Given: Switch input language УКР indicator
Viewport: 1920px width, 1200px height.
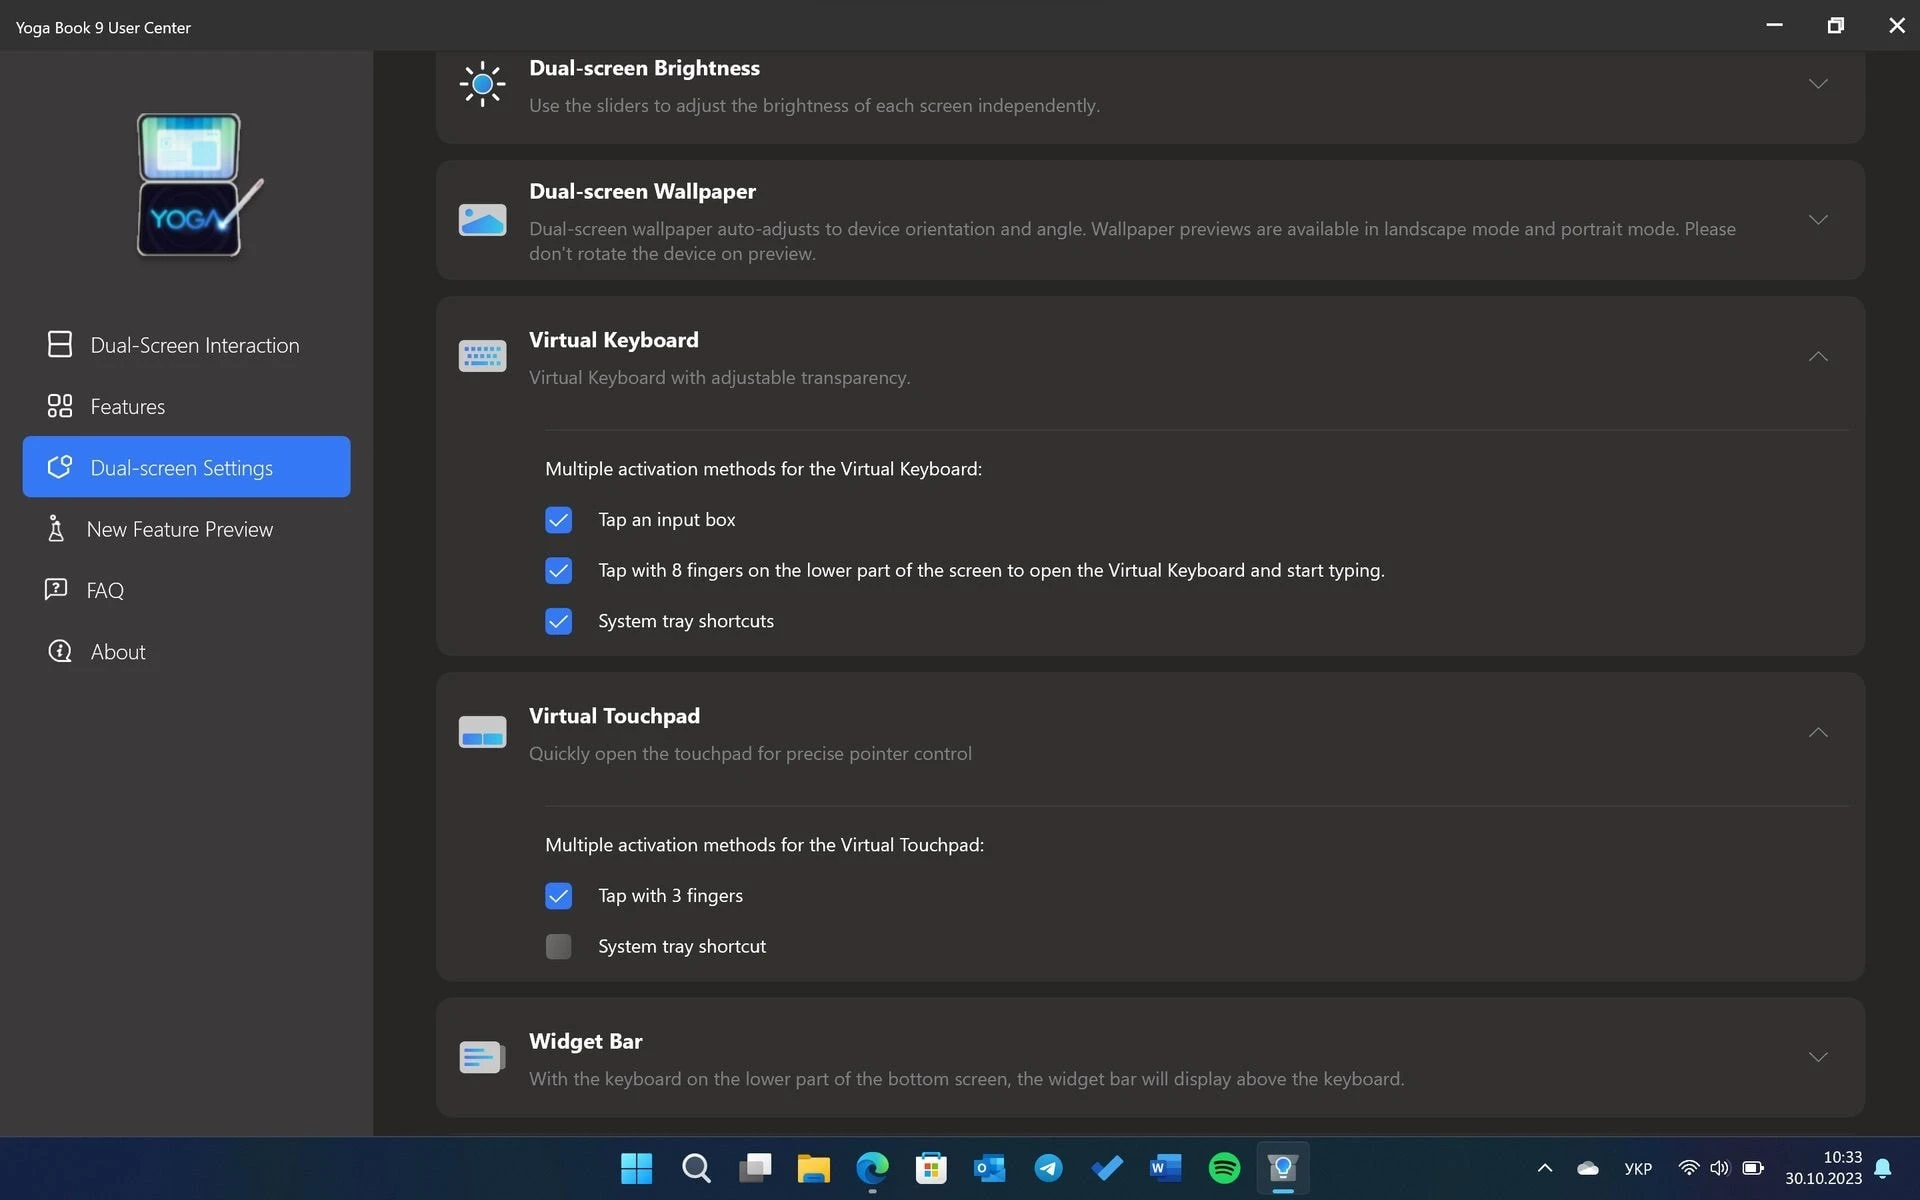Looking at the screenshot, I should pyautogui.click(x=1638, y=1168).
